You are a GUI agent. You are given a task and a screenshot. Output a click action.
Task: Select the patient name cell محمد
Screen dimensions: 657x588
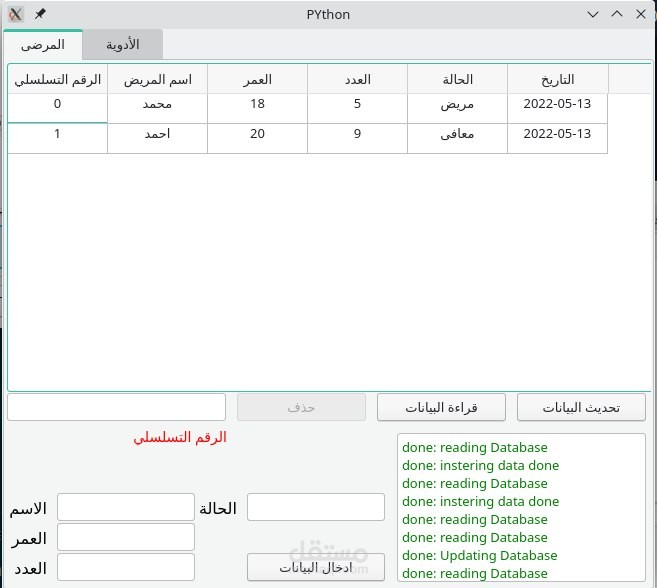(x=158, y=108)
